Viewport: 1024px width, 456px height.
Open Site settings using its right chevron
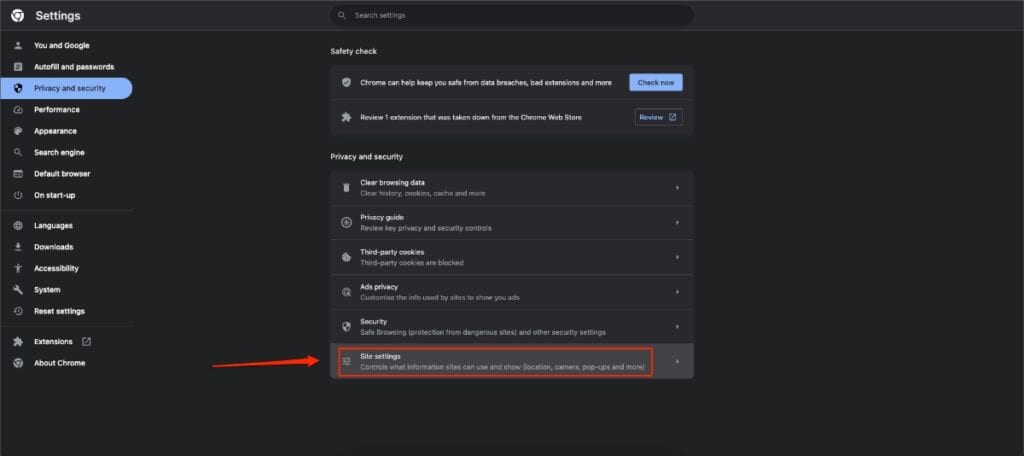677,361
